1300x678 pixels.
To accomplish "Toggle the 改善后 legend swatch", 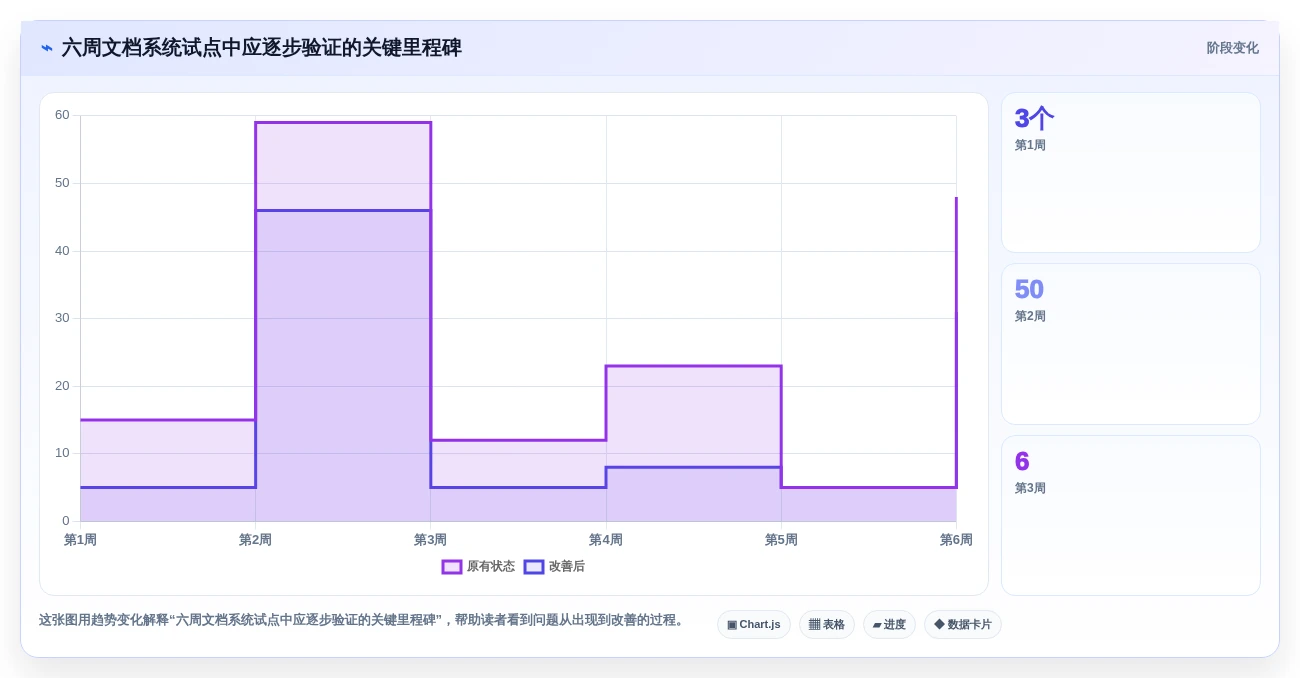I will (534, 567).
